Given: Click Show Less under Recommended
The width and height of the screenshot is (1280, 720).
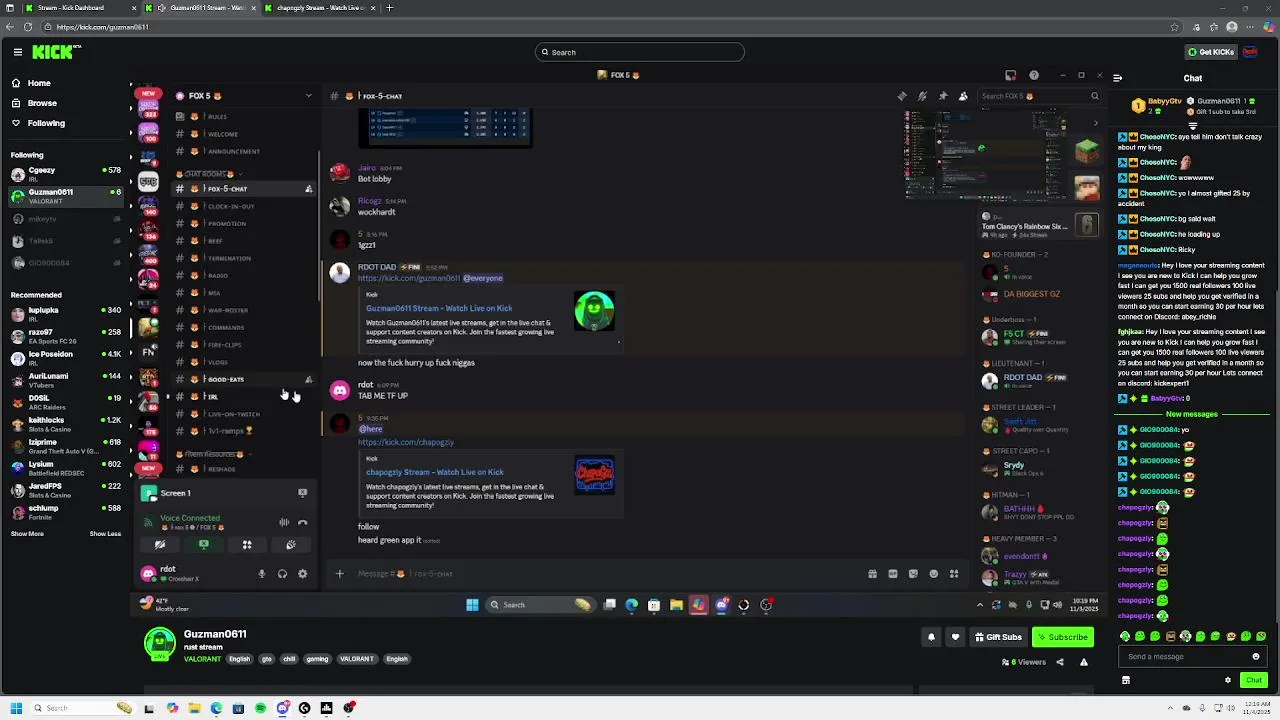Looking at the screenshot, I should point(105,534).
